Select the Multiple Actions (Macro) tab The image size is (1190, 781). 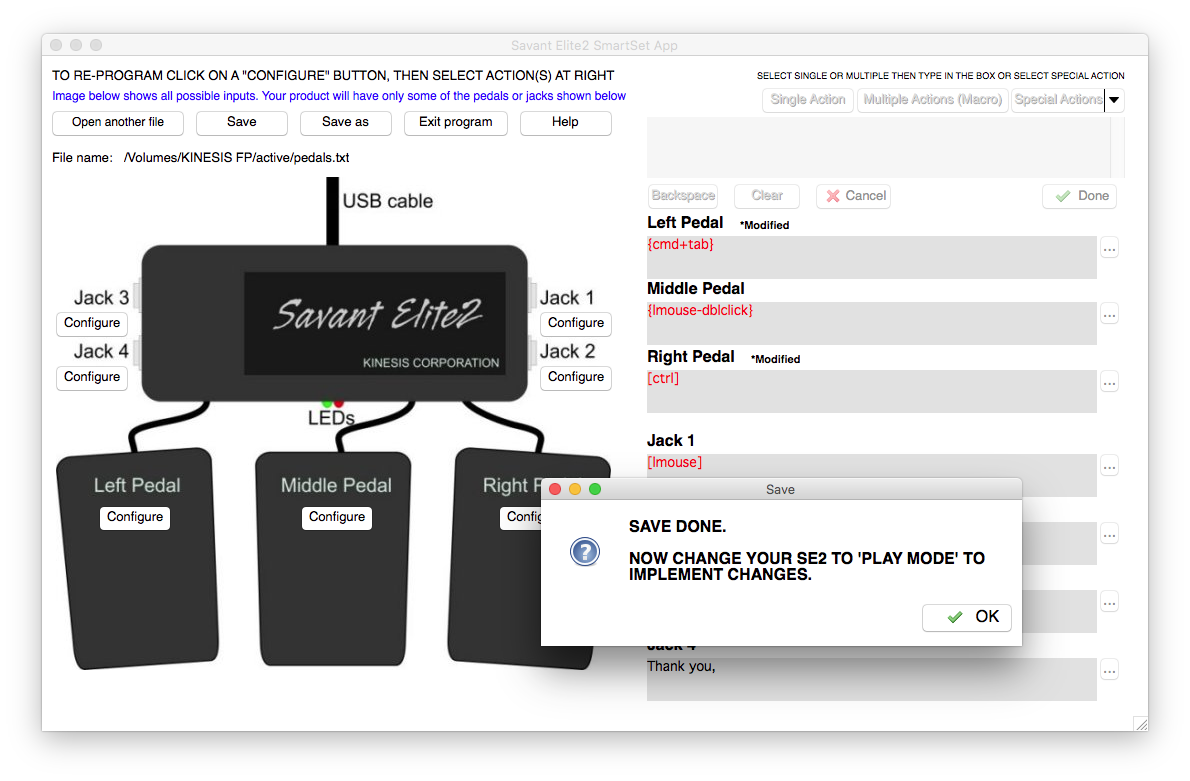click(933, 100)
